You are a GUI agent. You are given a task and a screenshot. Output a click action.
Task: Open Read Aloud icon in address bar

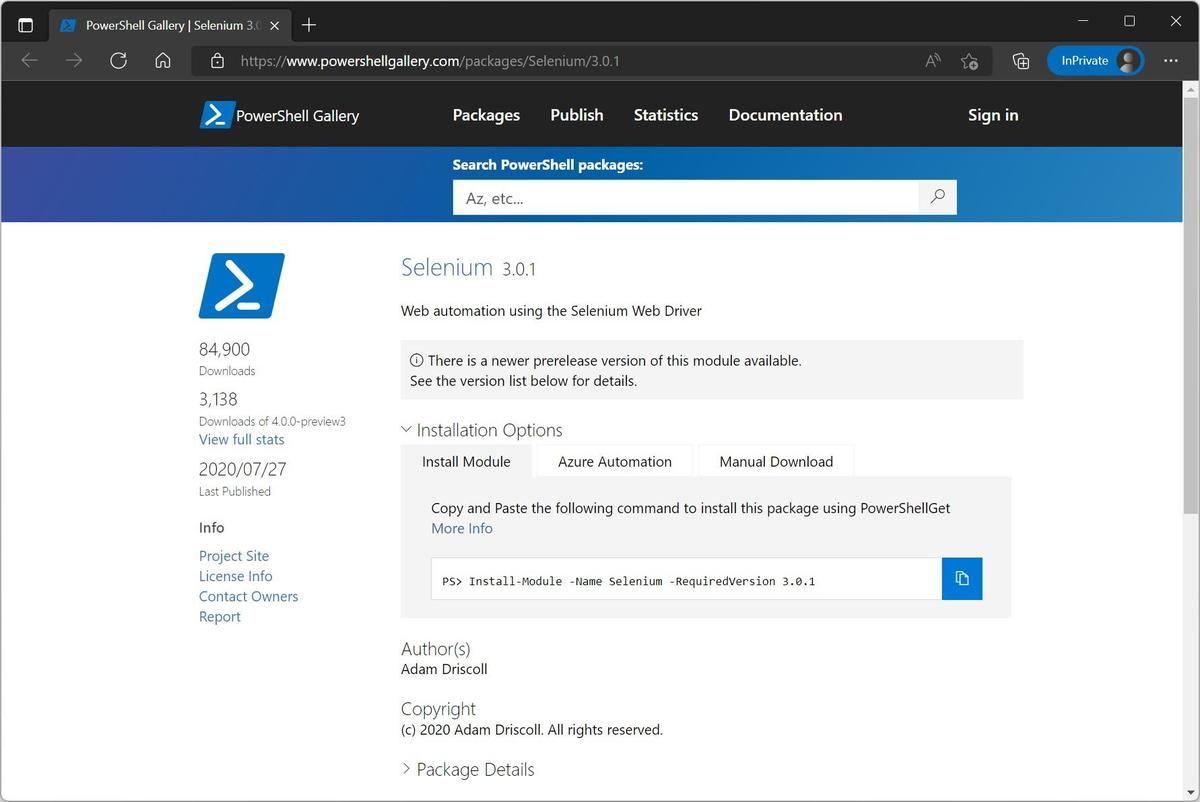click(x=933, y=61)
